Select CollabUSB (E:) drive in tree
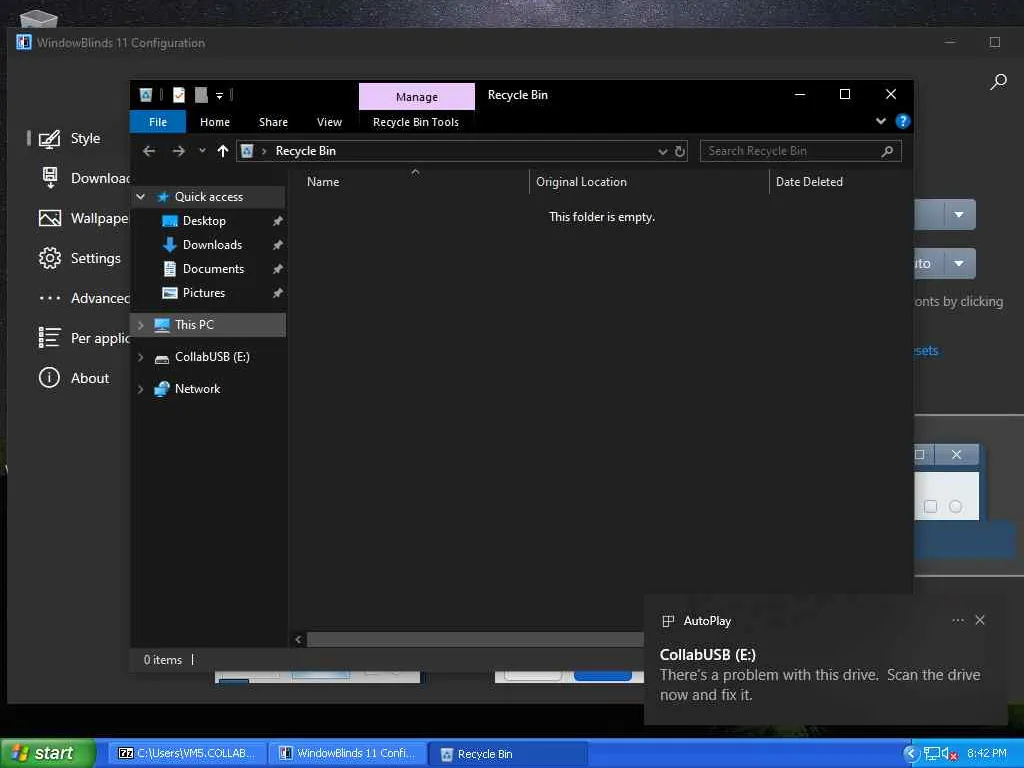1024x768 pixels. point(212,357)
